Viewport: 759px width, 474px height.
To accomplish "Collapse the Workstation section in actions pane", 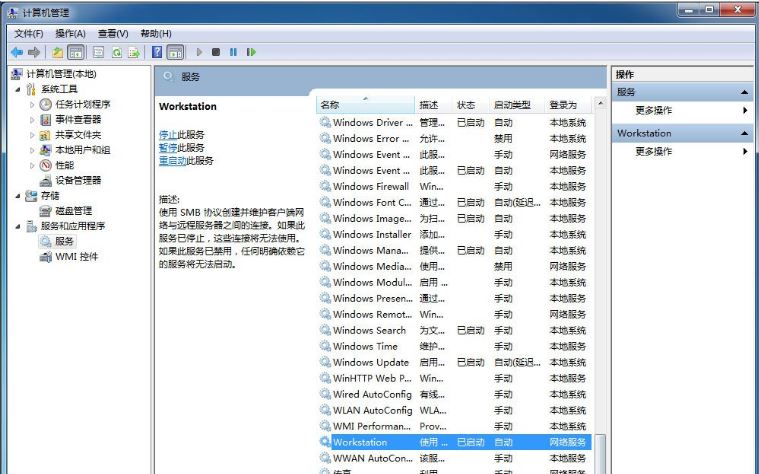I will click(744, 133).
